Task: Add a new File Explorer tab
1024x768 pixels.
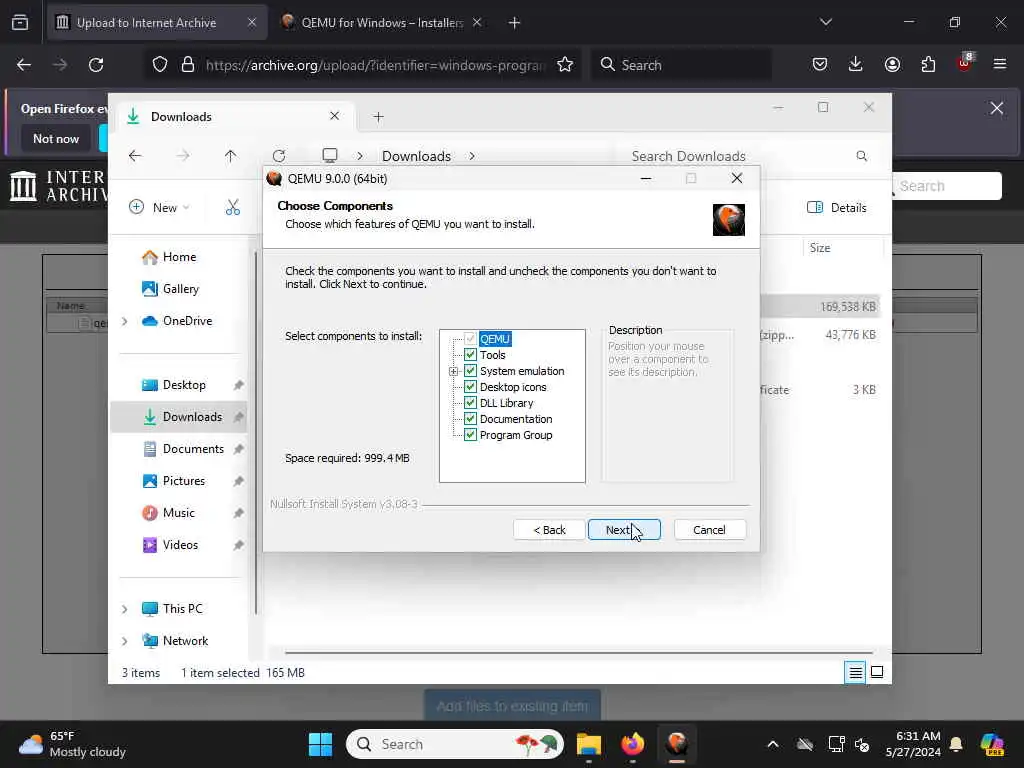Action: (378, 117)
